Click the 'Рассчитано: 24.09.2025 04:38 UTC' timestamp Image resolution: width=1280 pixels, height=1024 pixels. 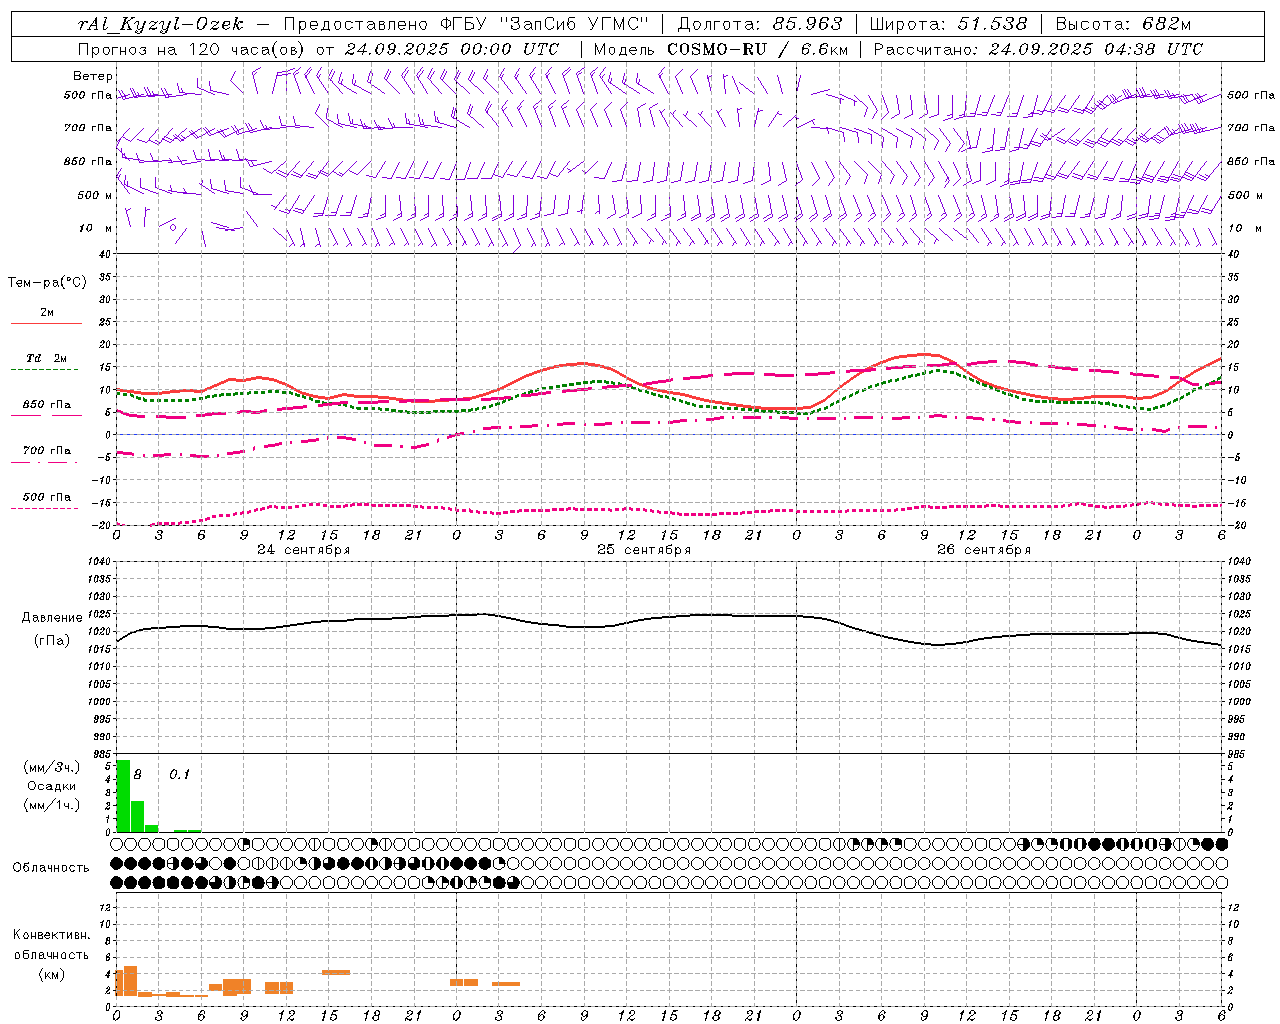pyautogui.click(x=1038, y=49)
